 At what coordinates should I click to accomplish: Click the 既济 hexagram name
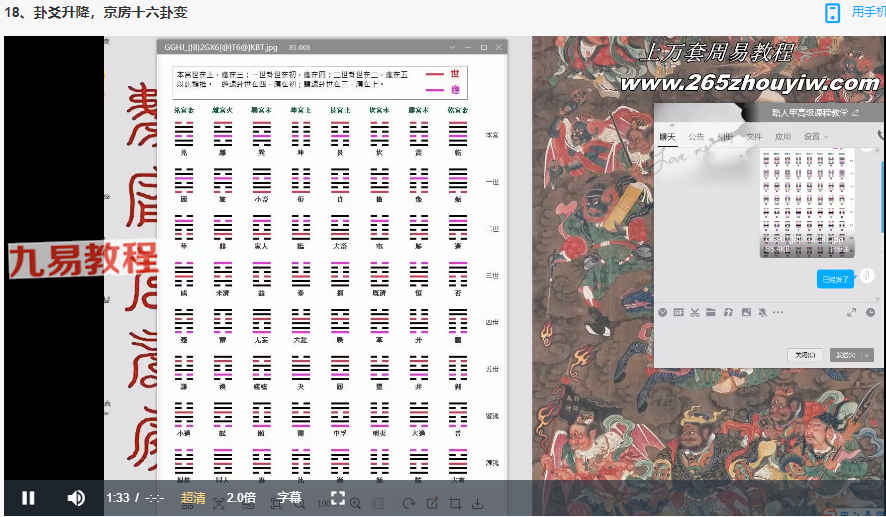coord(379,293)
